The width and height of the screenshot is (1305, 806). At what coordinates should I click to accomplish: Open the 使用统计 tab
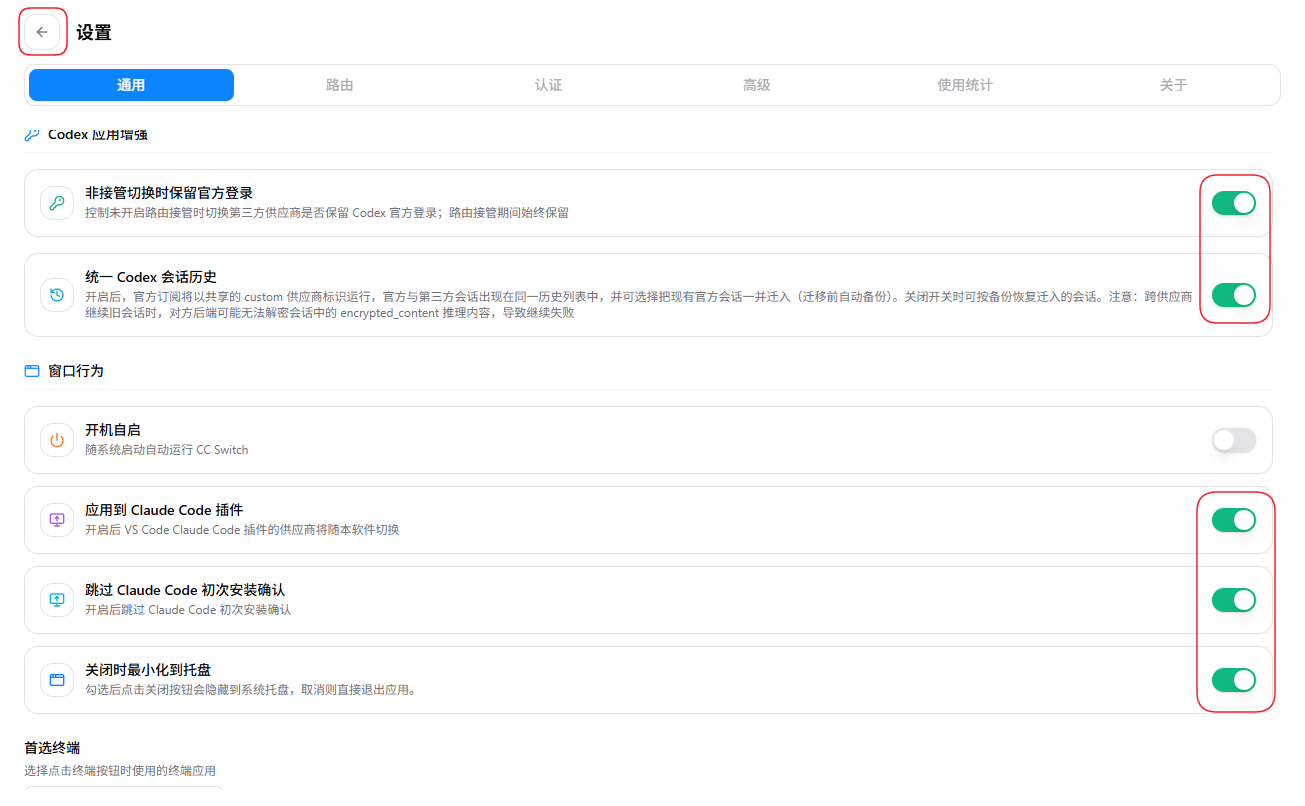tap(965, 85)
